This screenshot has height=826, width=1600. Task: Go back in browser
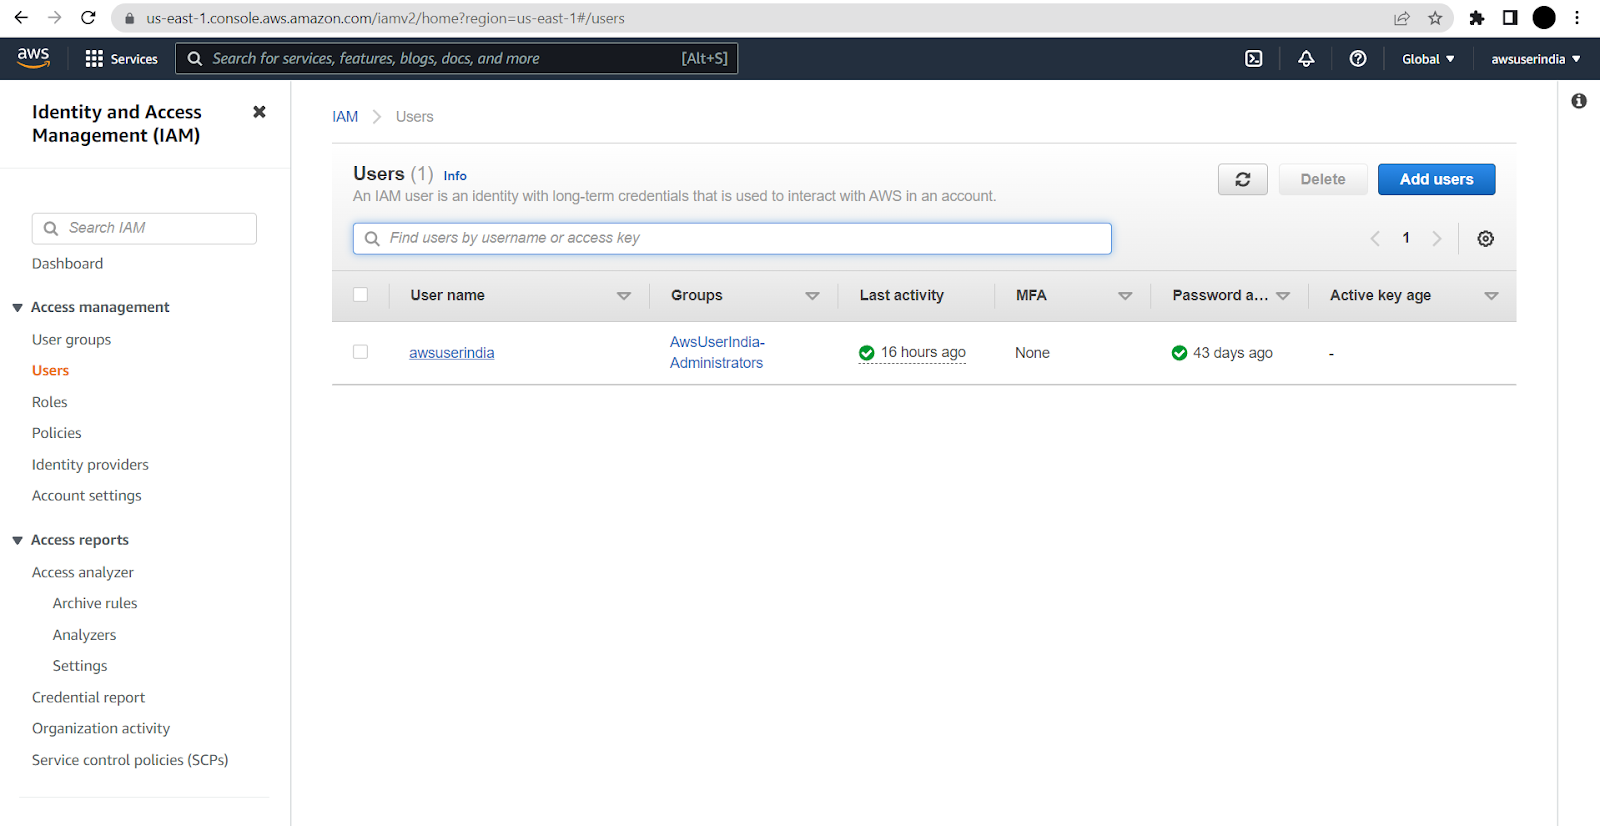[21, 18]
